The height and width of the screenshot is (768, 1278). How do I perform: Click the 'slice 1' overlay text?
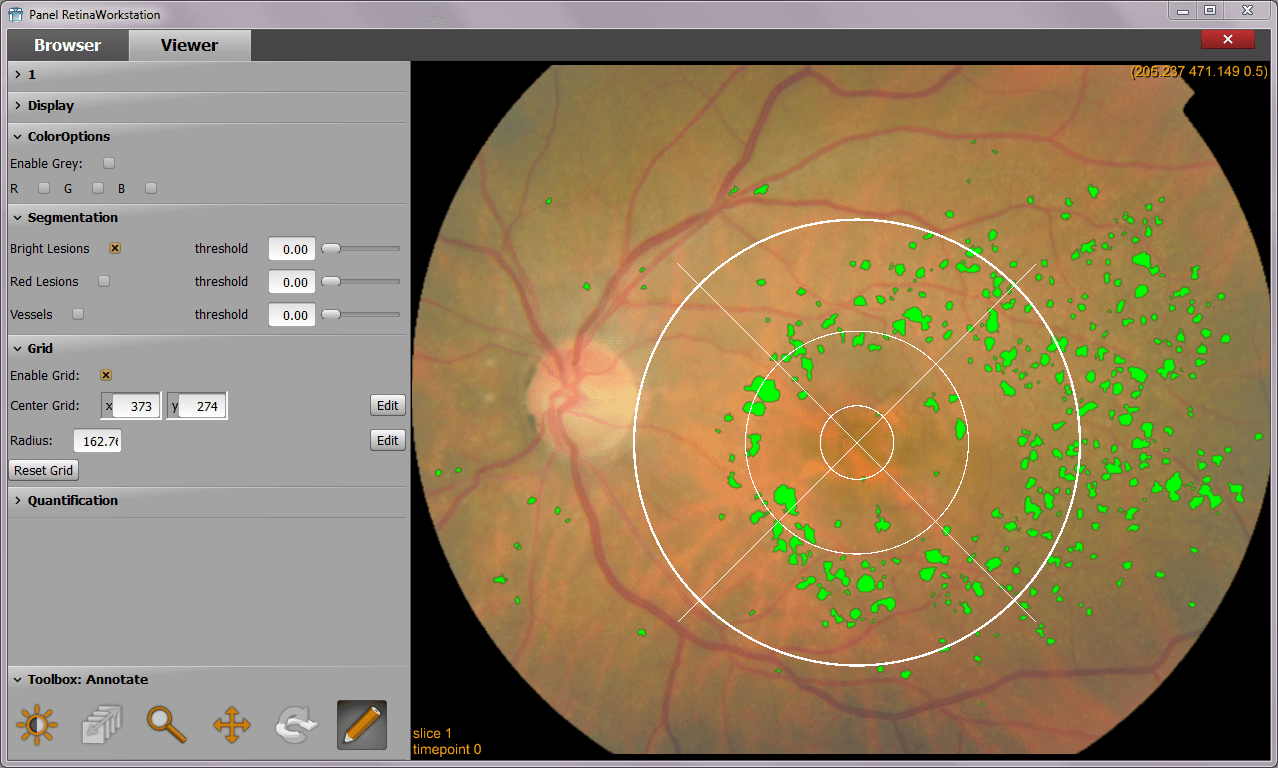point(432,734)
